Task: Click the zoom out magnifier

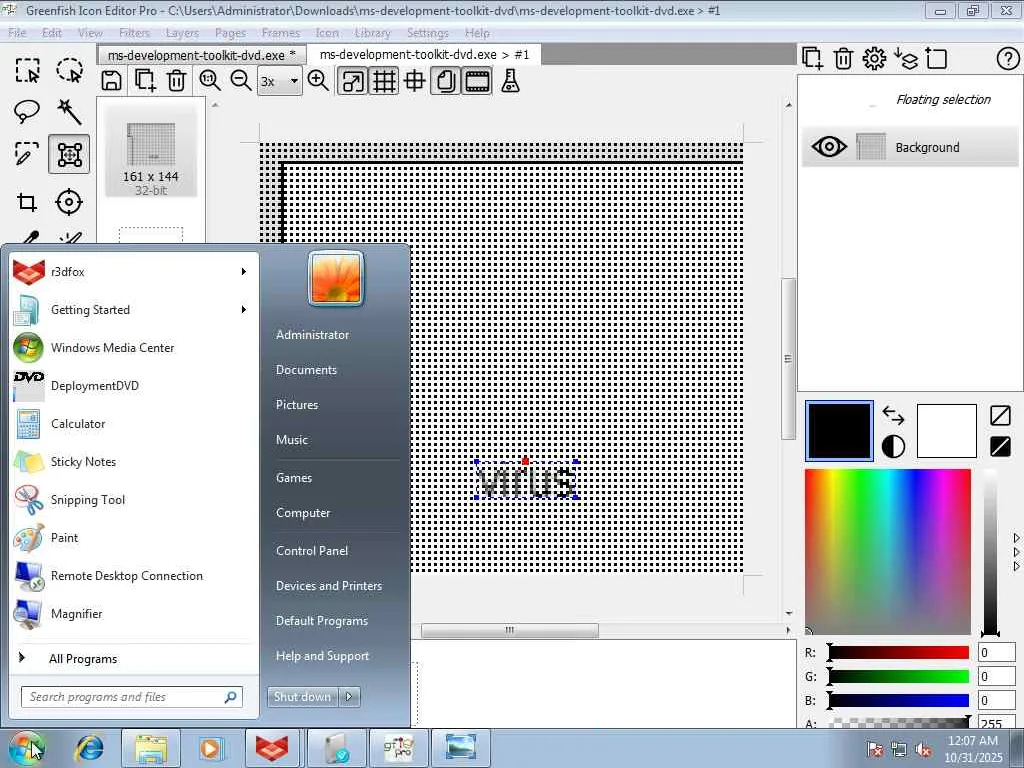Action: [241, 81]
